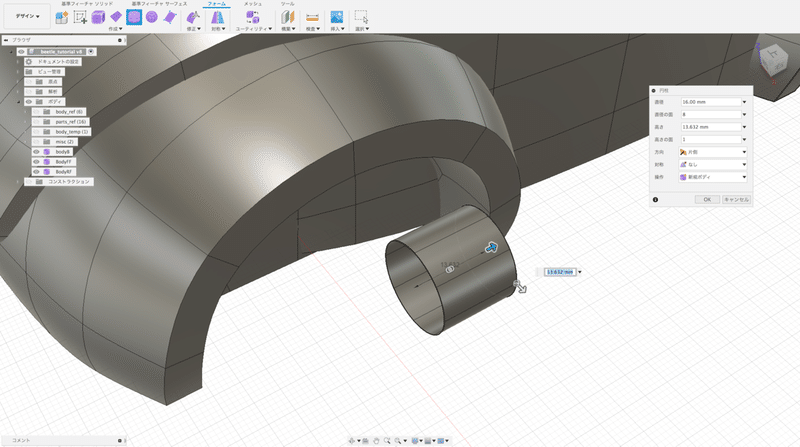Image resolution: width=800 pixels, height=447 pixels.
Task: Click the Utility (ユーティリティ) icon
Action: point(251,17)
